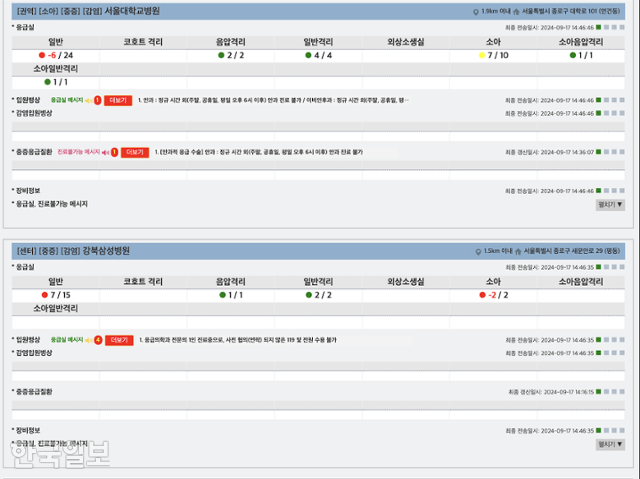Click 코호트 격리 column header in 서울대학교병원 table
This screenshot has height=479, width=640.
click(x=143, y=42)
